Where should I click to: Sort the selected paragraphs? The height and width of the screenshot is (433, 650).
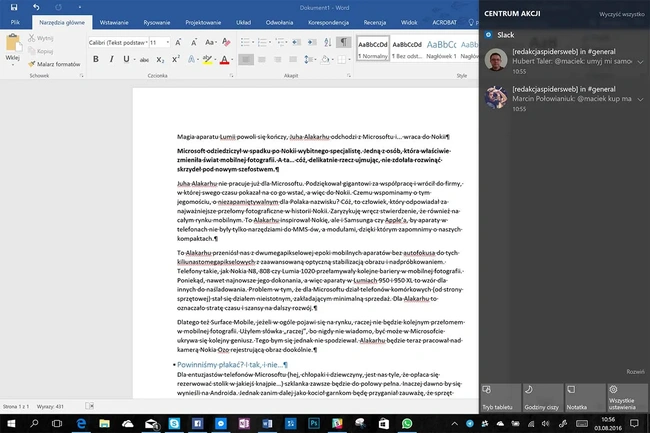pos(327,42)
